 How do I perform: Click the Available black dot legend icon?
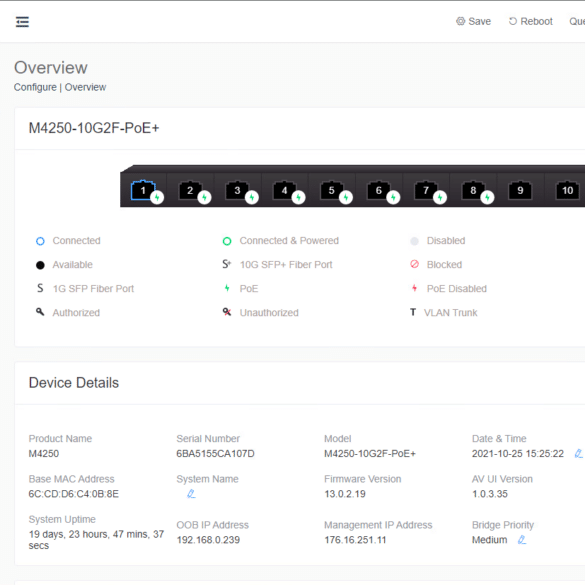coord(40,265)
